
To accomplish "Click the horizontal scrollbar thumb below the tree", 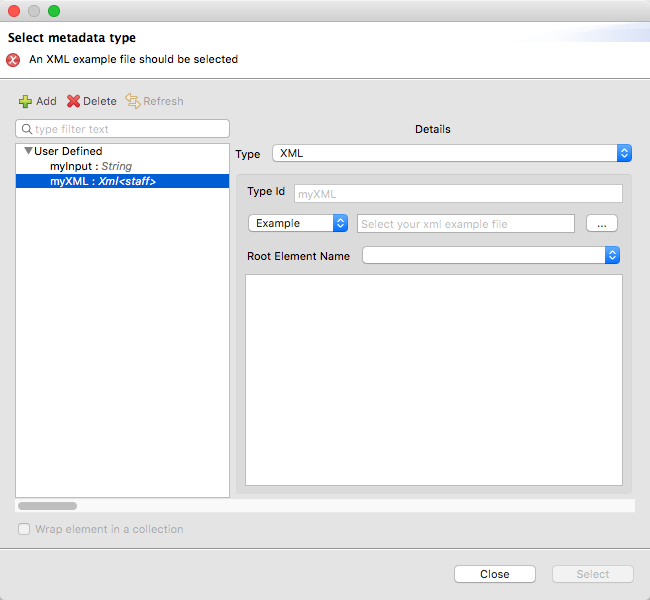I will click(x=47, y=506).
